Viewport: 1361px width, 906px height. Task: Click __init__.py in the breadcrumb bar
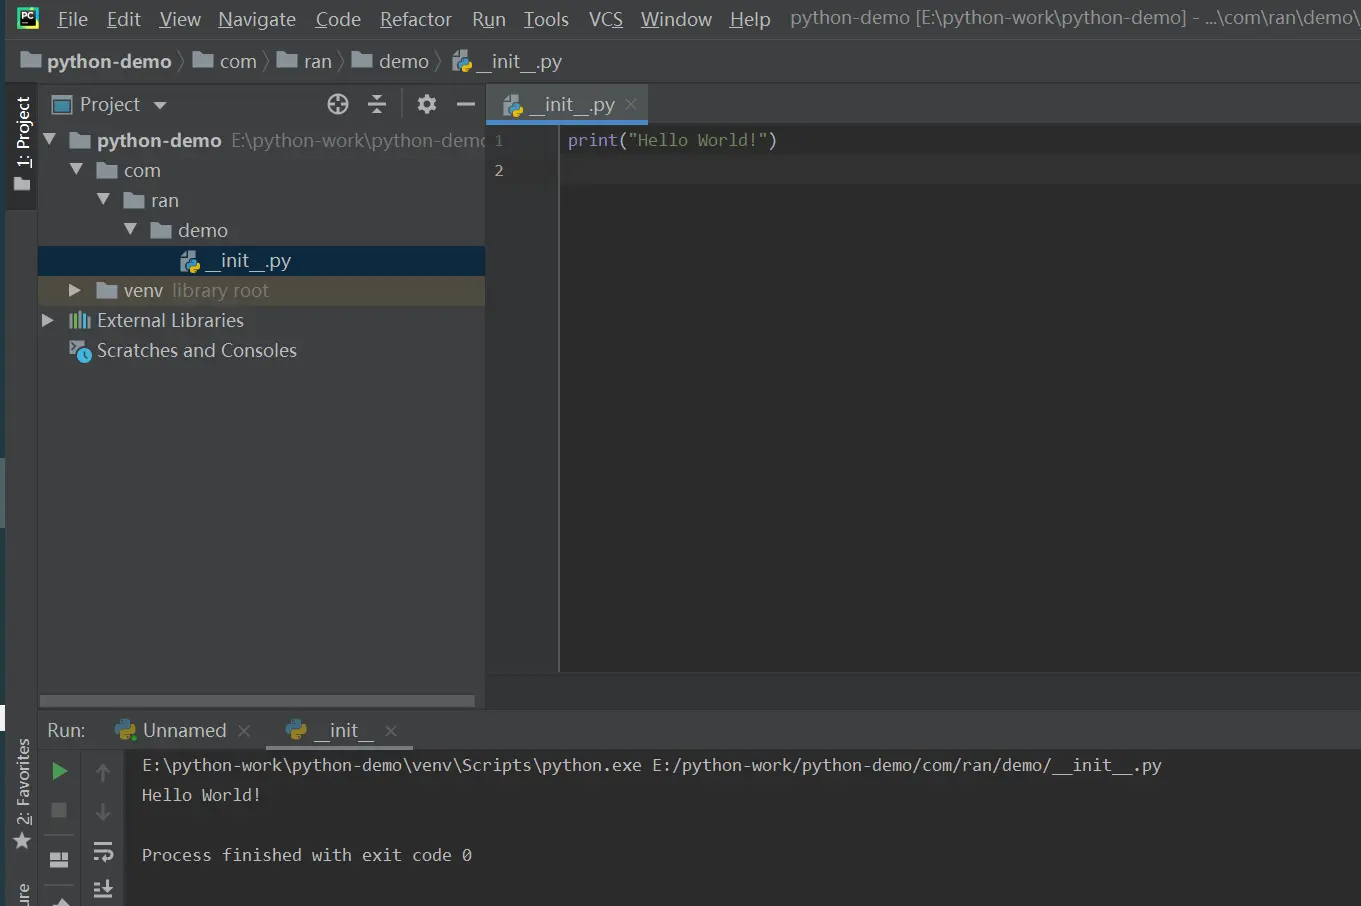507,61
